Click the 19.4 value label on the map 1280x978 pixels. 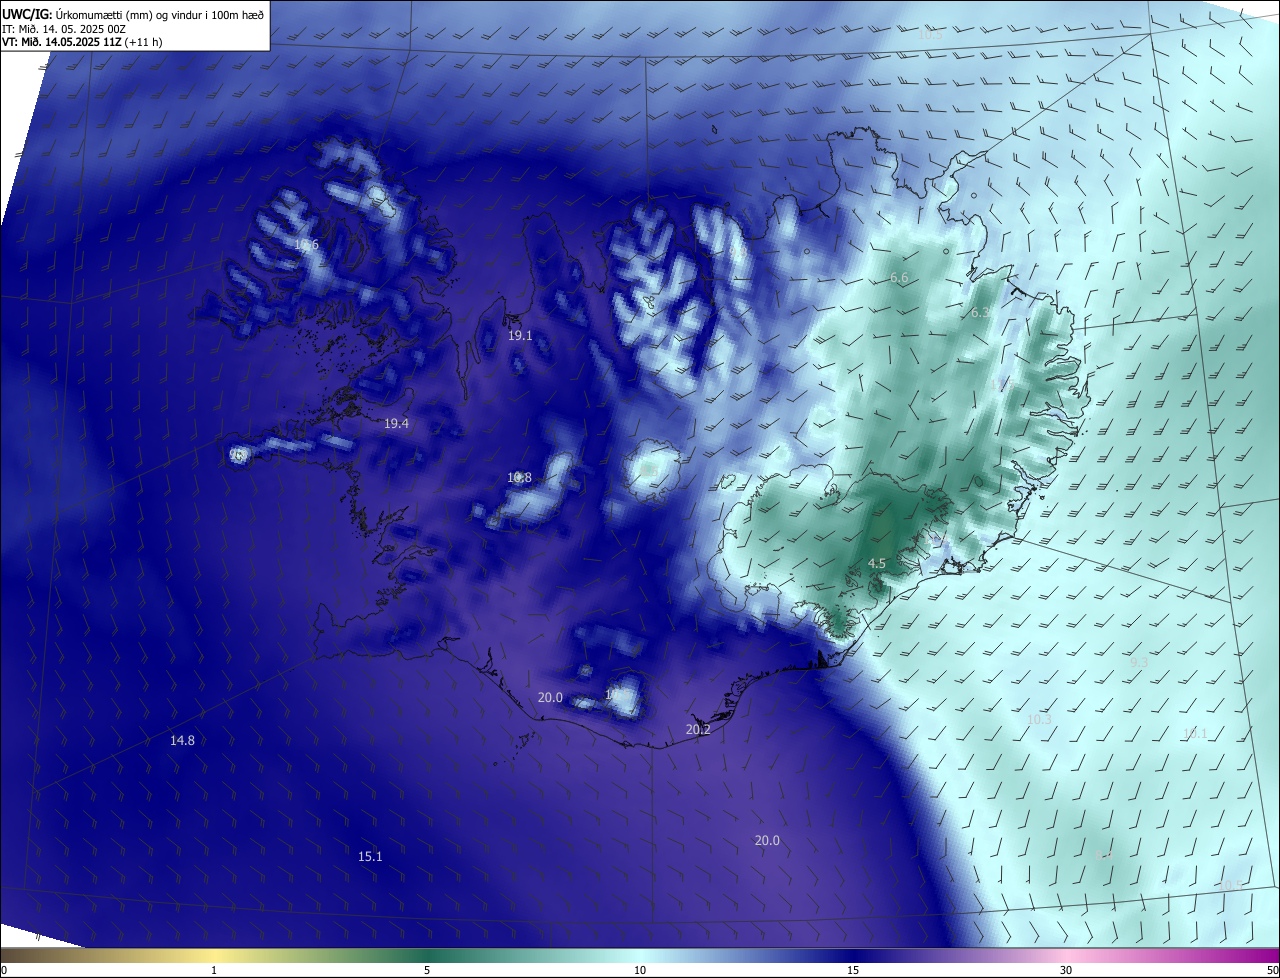pyautogui.click(x=396, y=424)
